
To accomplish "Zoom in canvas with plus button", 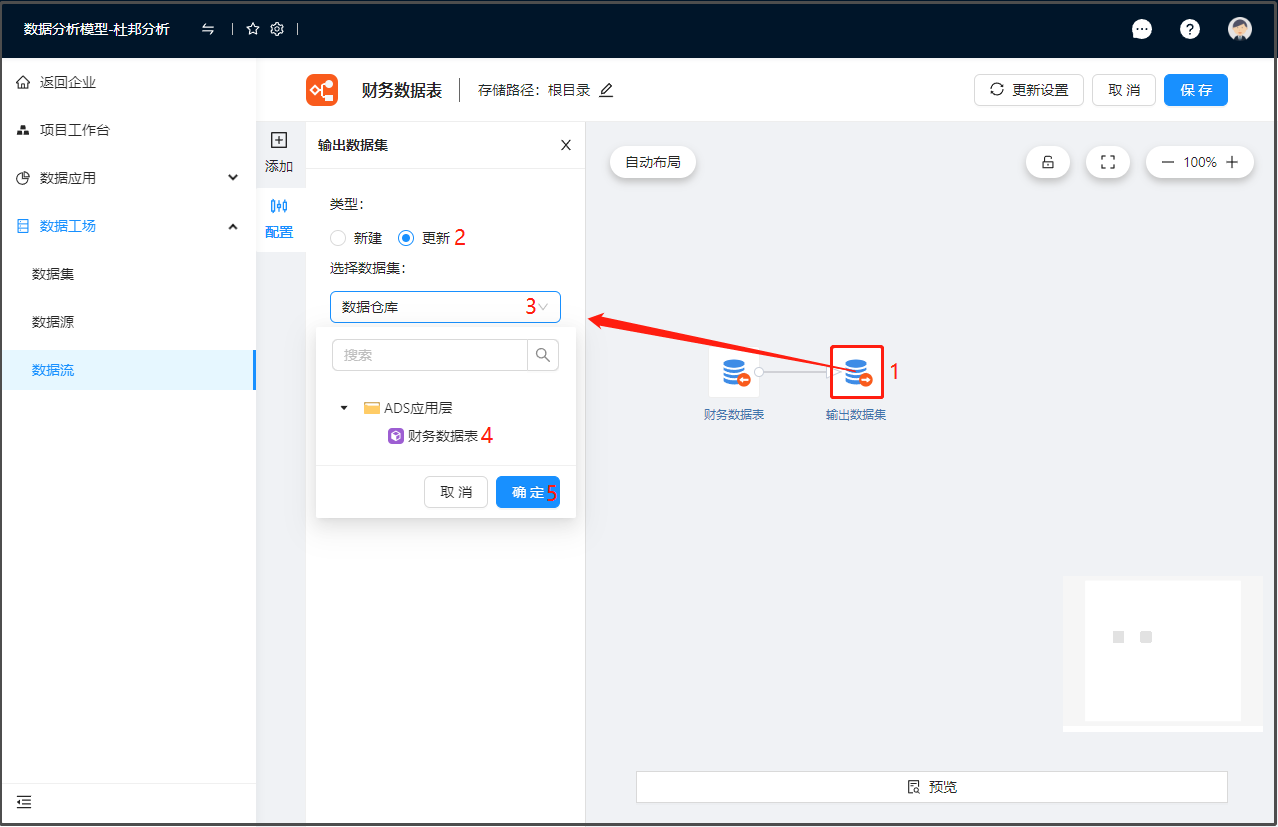I will (x=1232, y=162).
